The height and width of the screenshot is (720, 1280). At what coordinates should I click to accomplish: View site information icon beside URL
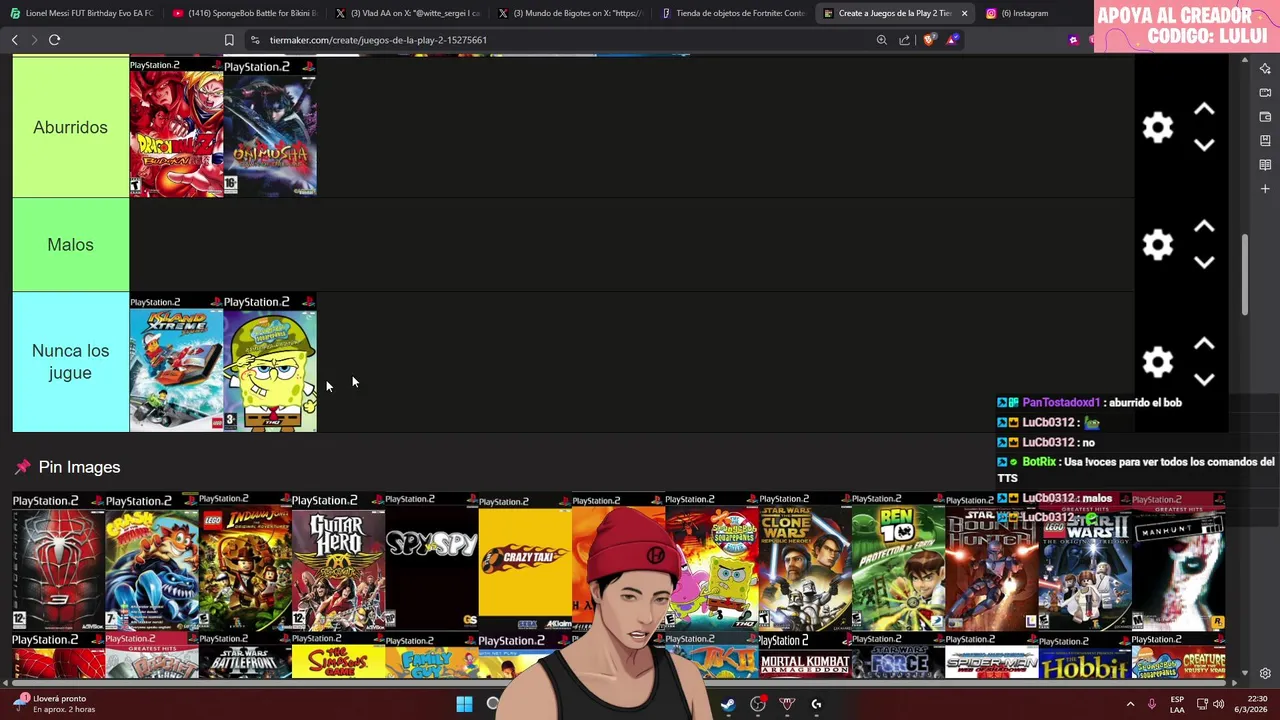(x=255, y=40)
